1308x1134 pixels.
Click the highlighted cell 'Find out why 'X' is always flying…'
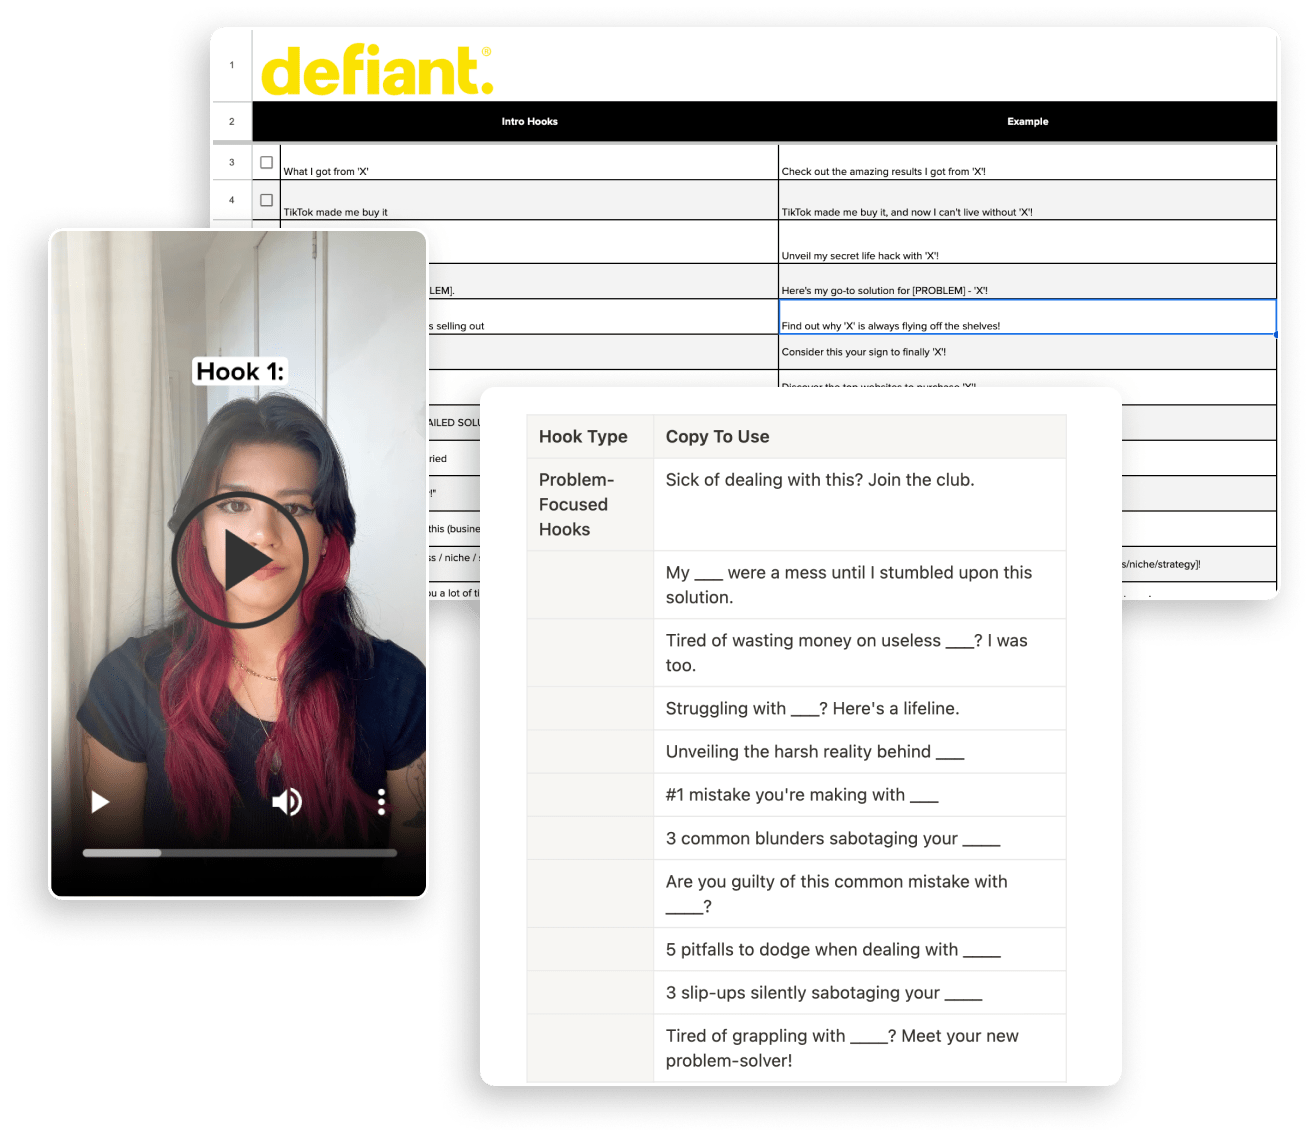click(x=1028, y=317)
